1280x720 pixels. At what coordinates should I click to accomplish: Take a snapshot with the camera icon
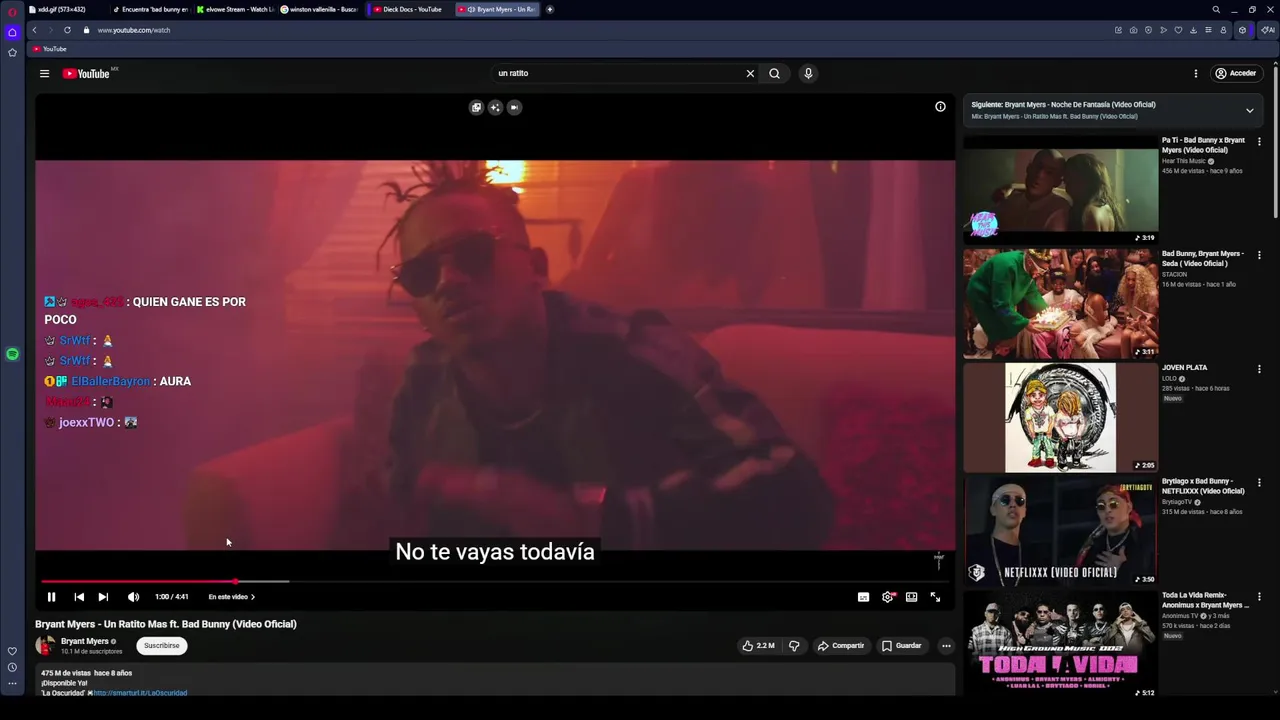(x=1133, y=30)
